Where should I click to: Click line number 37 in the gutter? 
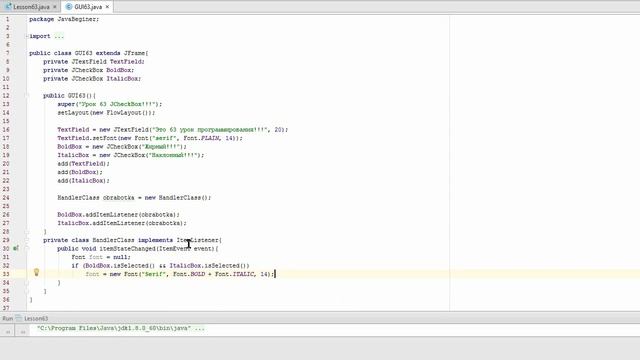click(6, 308)
